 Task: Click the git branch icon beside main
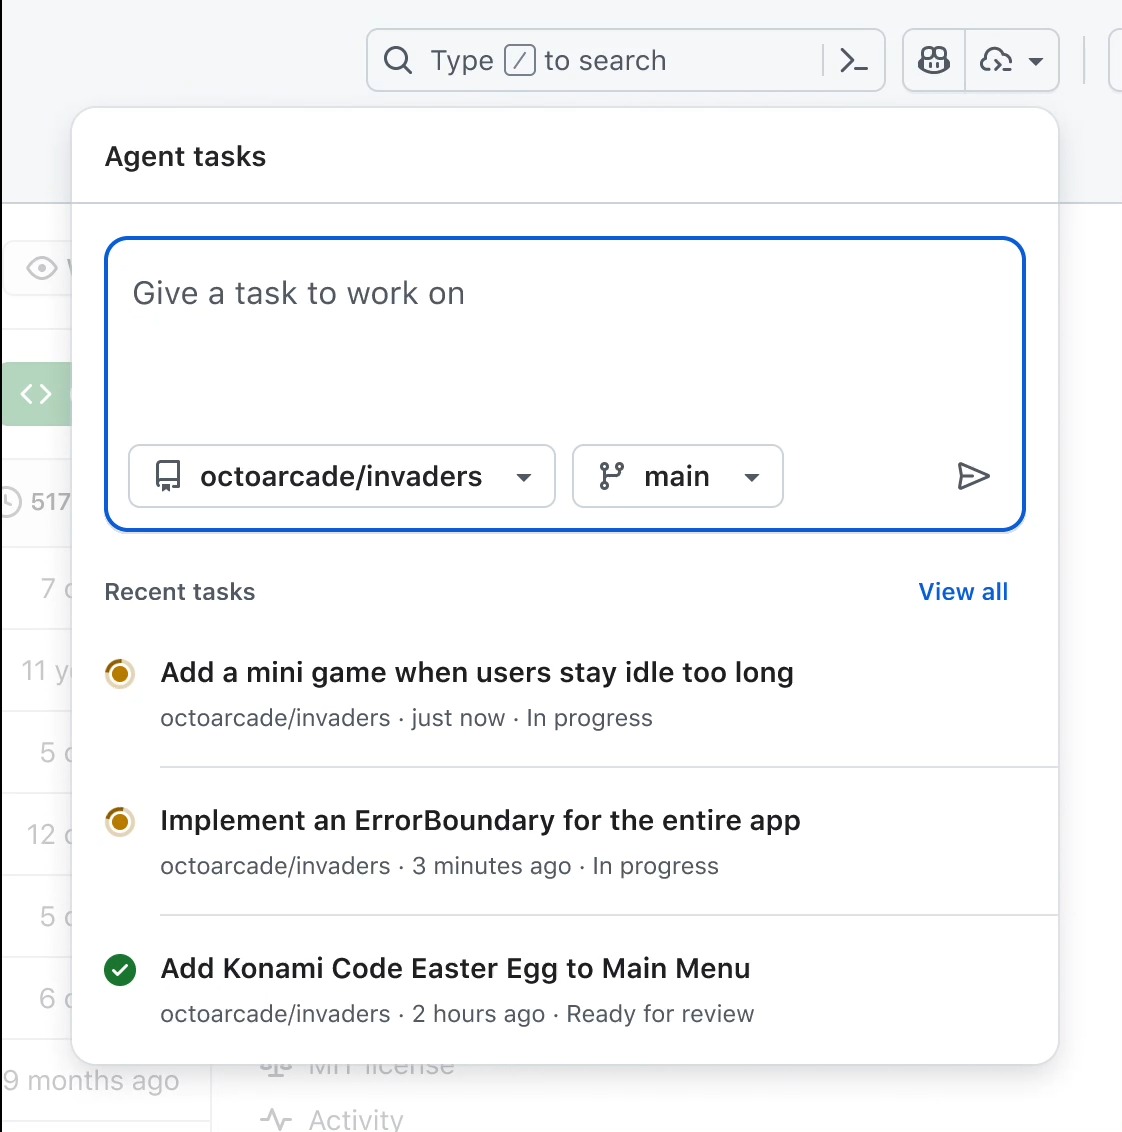(x=612, y=476)
